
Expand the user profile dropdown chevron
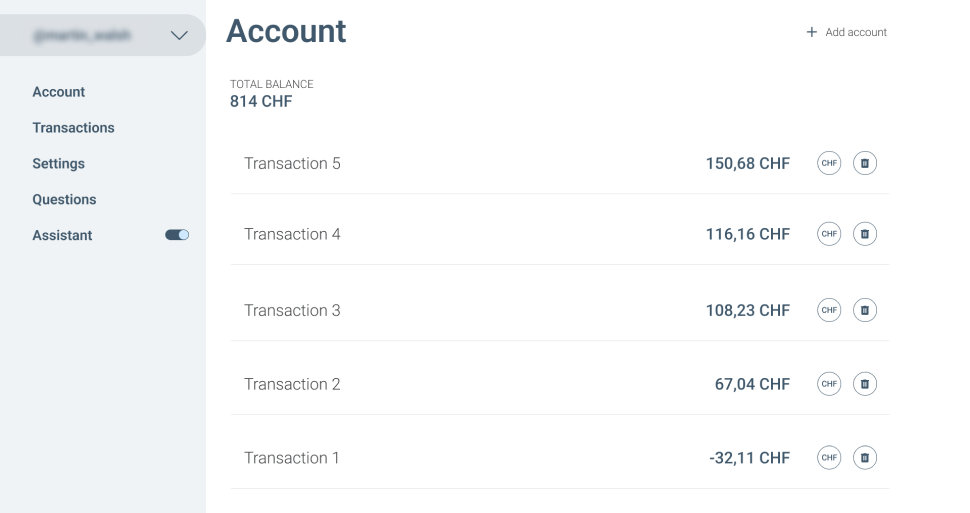(179, 36)
